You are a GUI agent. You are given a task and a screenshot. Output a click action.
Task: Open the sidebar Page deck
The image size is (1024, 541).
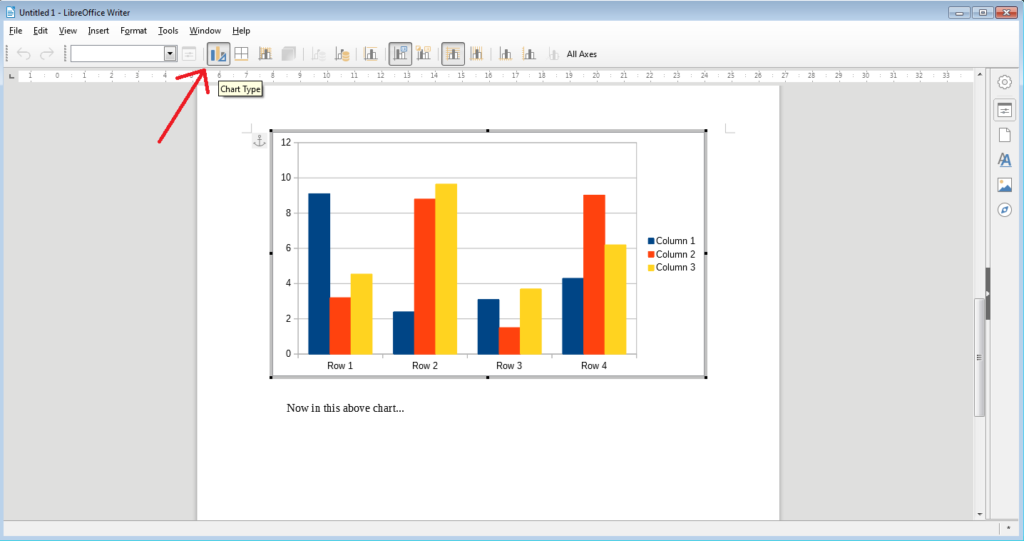point(1004,135)
